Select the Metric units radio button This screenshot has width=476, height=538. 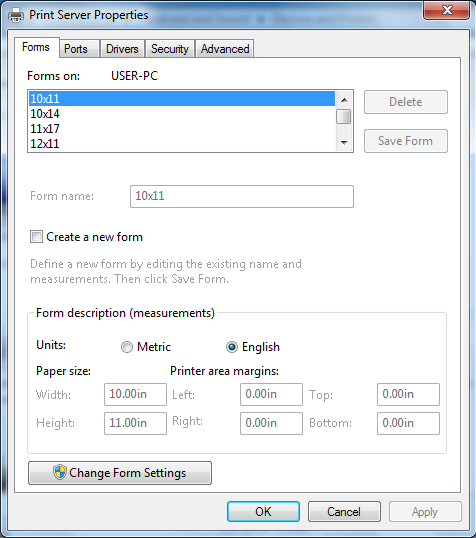pos(127,347)
